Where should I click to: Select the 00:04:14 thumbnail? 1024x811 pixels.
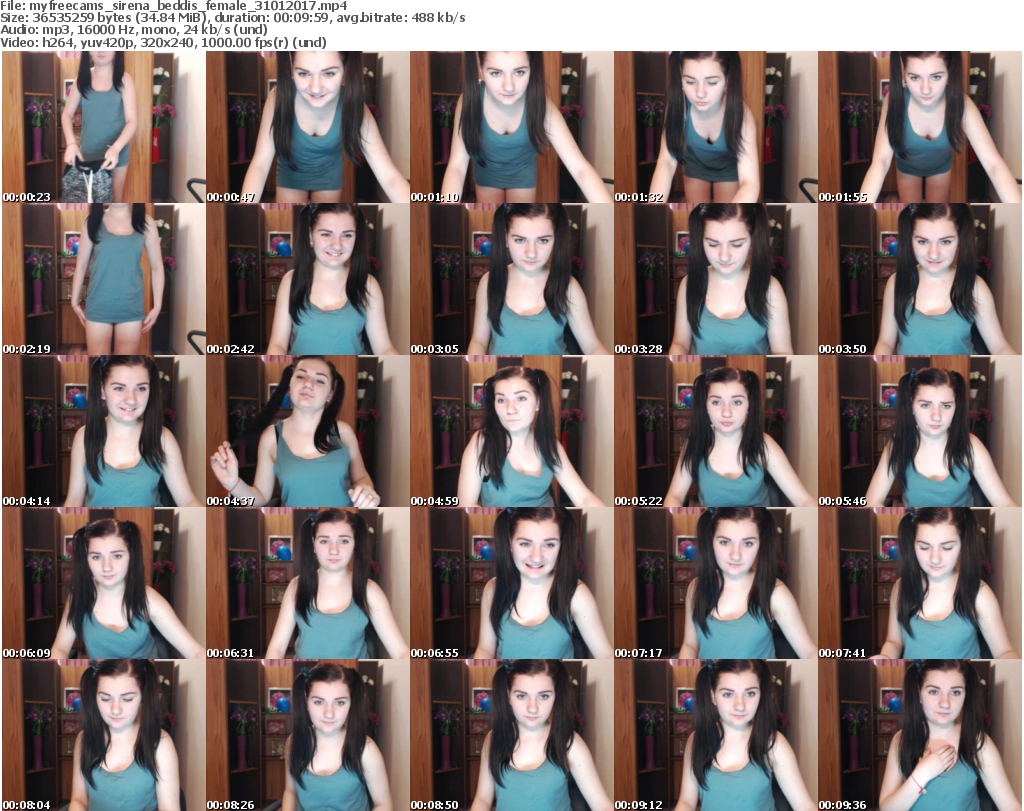pos(104,431)
